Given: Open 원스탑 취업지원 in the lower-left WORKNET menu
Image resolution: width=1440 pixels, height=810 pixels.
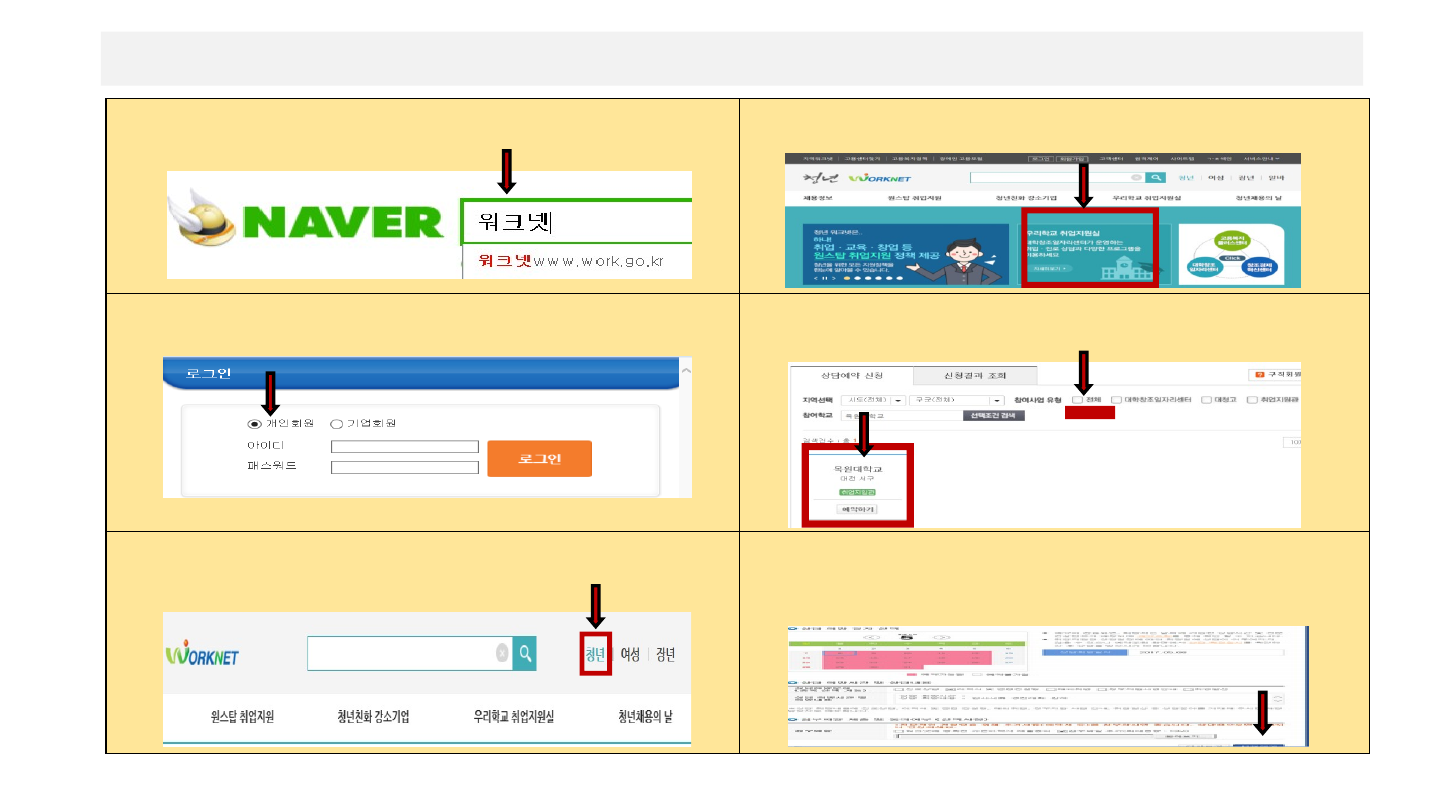Looking at the screenshot, I should pyautogui.click(x=242, y=717).
